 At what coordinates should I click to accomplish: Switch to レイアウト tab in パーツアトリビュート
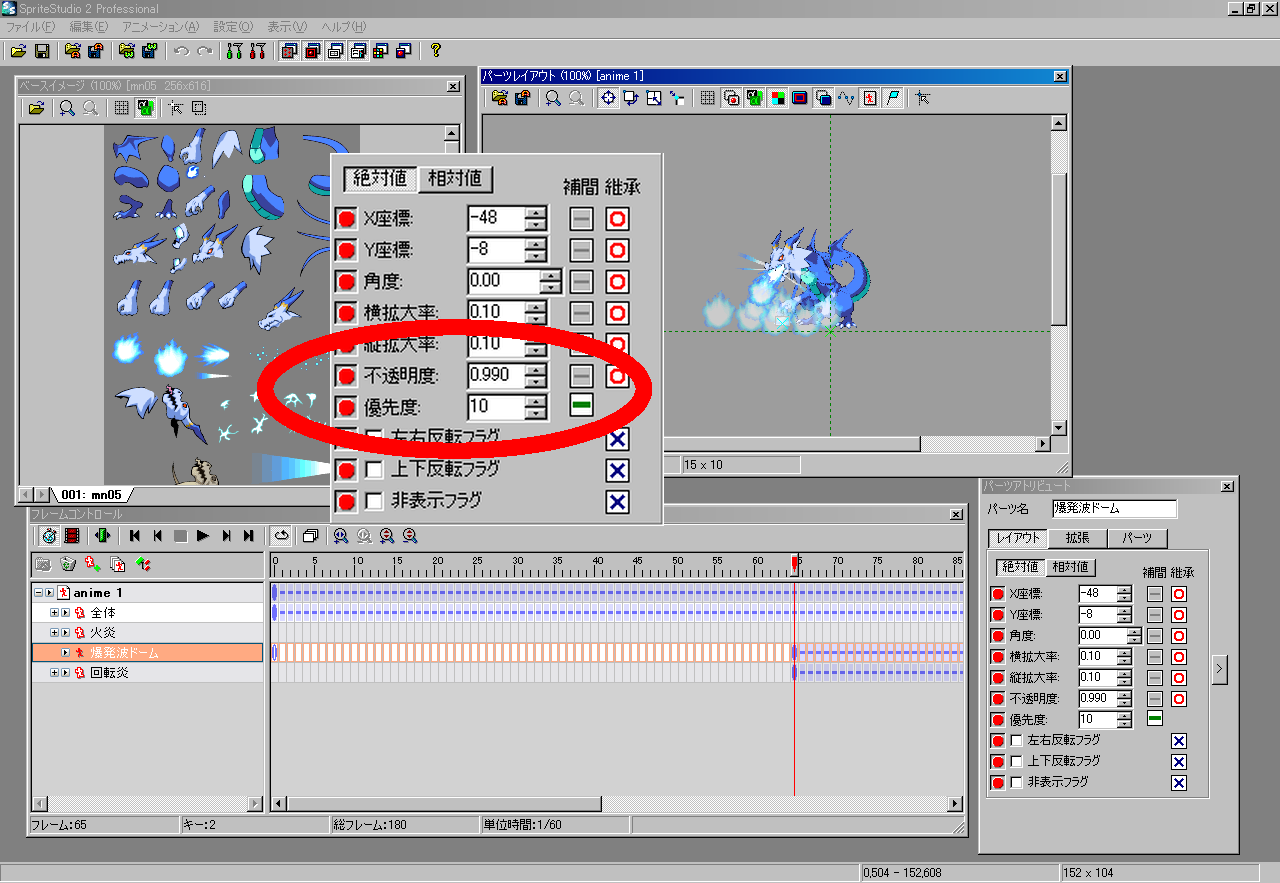[1018, 538]
